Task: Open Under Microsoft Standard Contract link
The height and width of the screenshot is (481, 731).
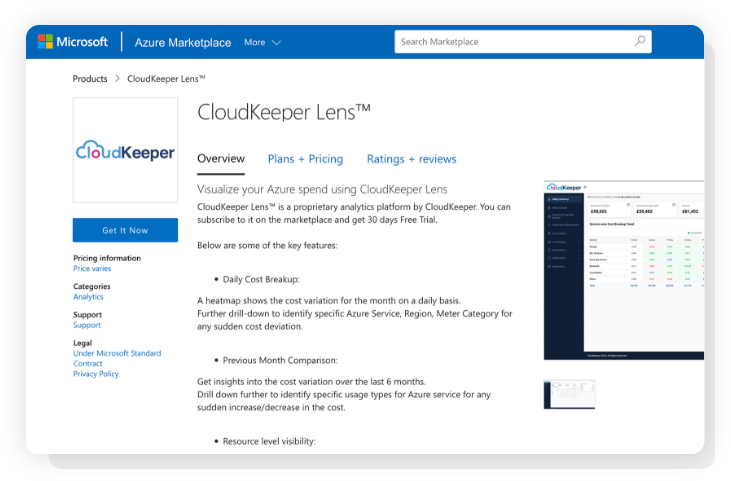Action: (x=117, y=358)
